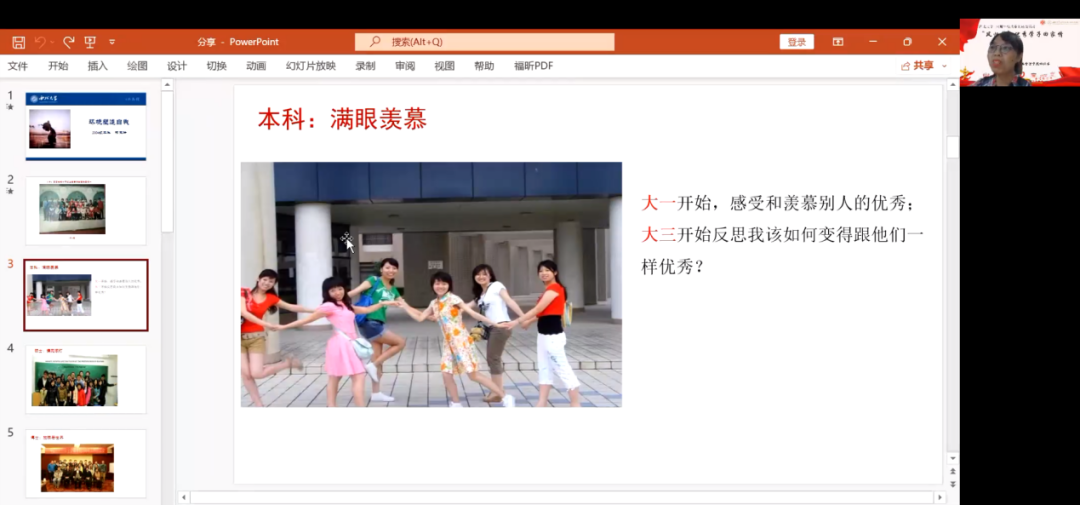Click the slide editor vertical scrollbar

(952, 300)
